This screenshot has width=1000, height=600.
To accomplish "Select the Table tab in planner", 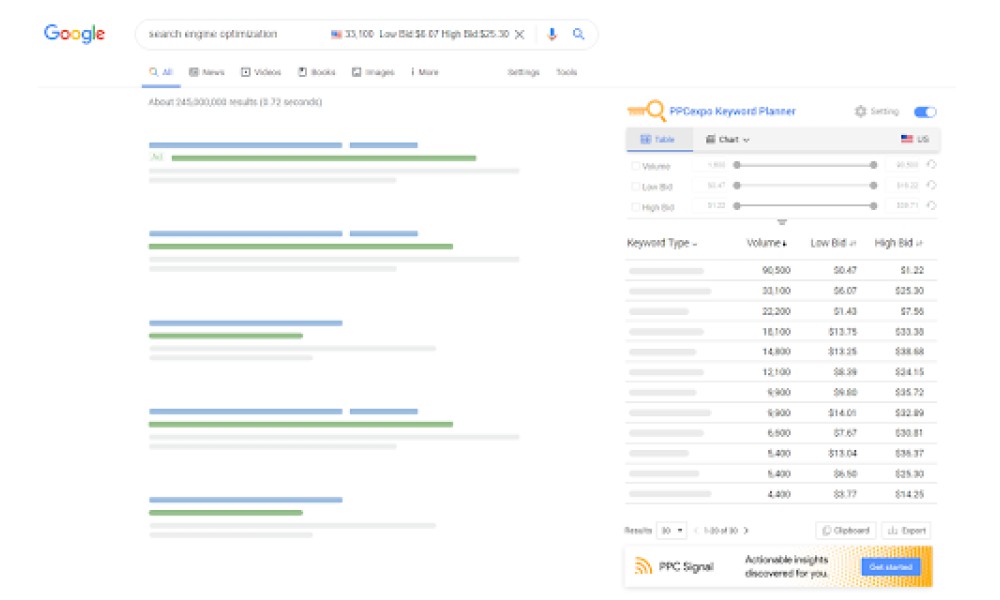I will [x=659, y=140].
